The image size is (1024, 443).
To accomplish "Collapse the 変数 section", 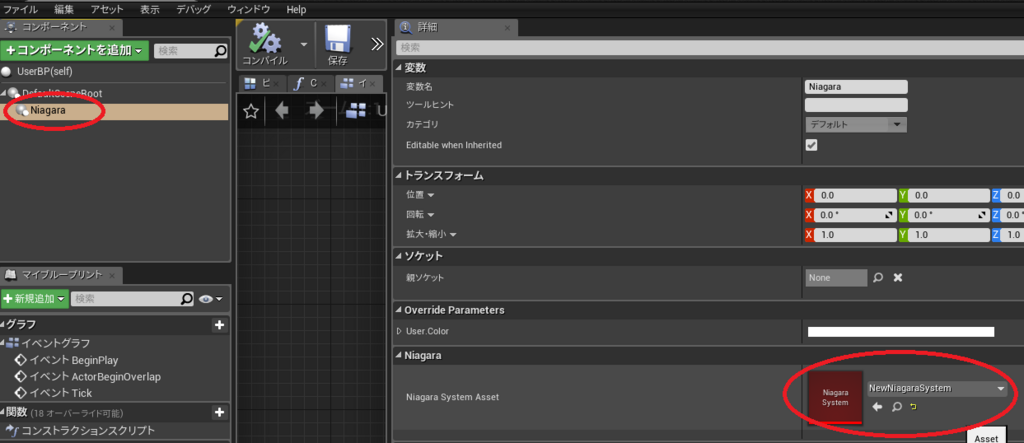I will (399, 68).
